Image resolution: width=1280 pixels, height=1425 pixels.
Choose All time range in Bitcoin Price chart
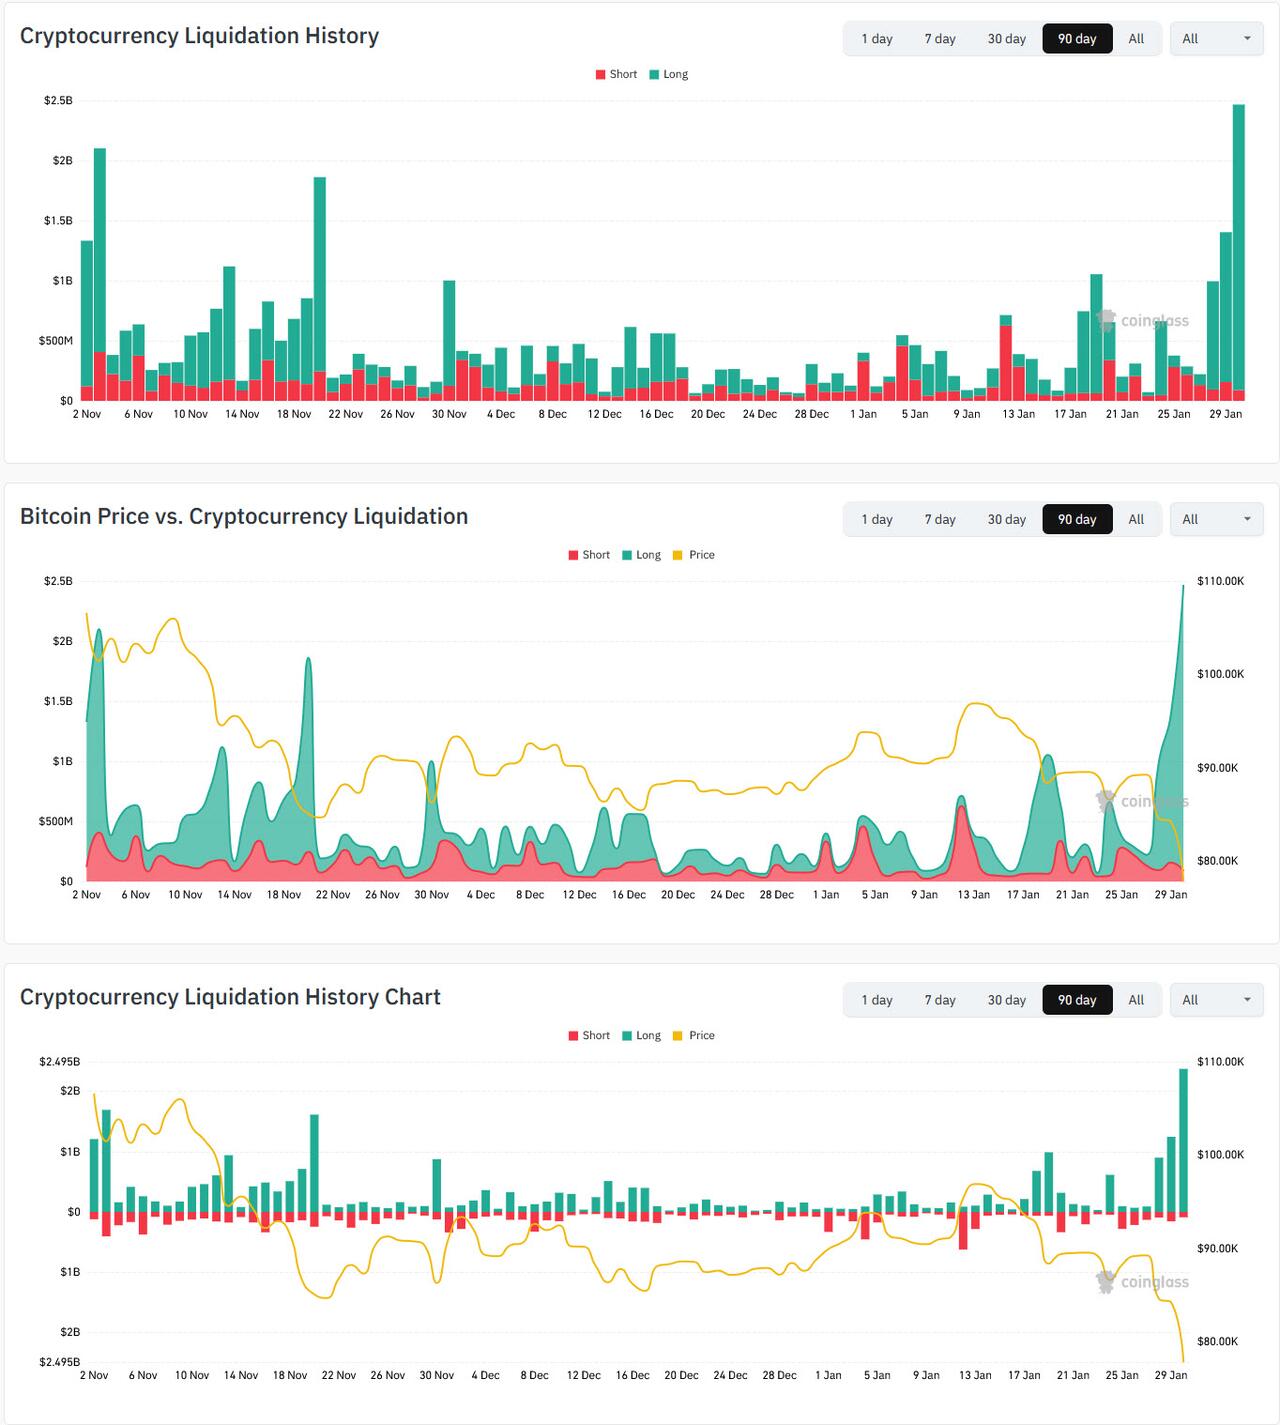pos(1136,519)
